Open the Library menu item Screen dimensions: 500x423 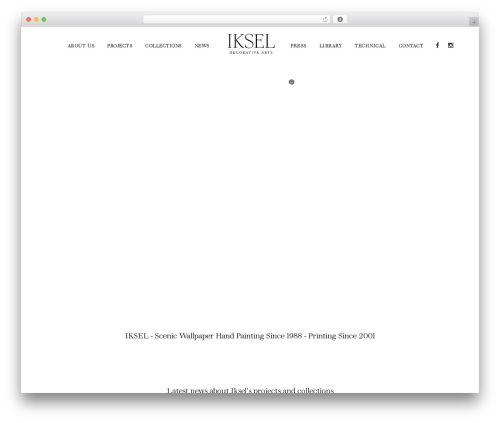point(331,46)
